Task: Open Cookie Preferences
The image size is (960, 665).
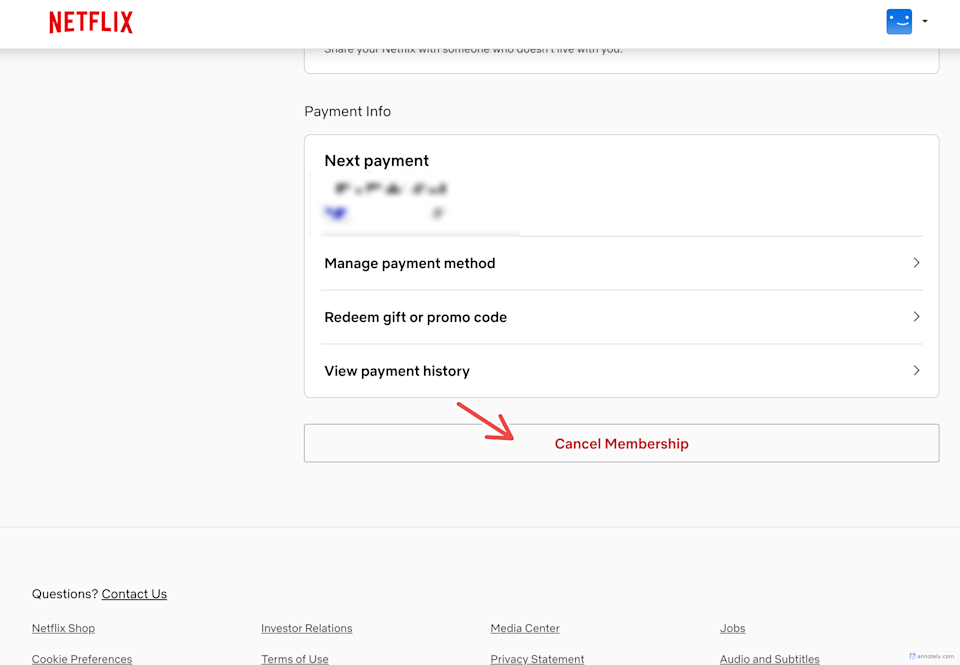Action: [81, 659]
